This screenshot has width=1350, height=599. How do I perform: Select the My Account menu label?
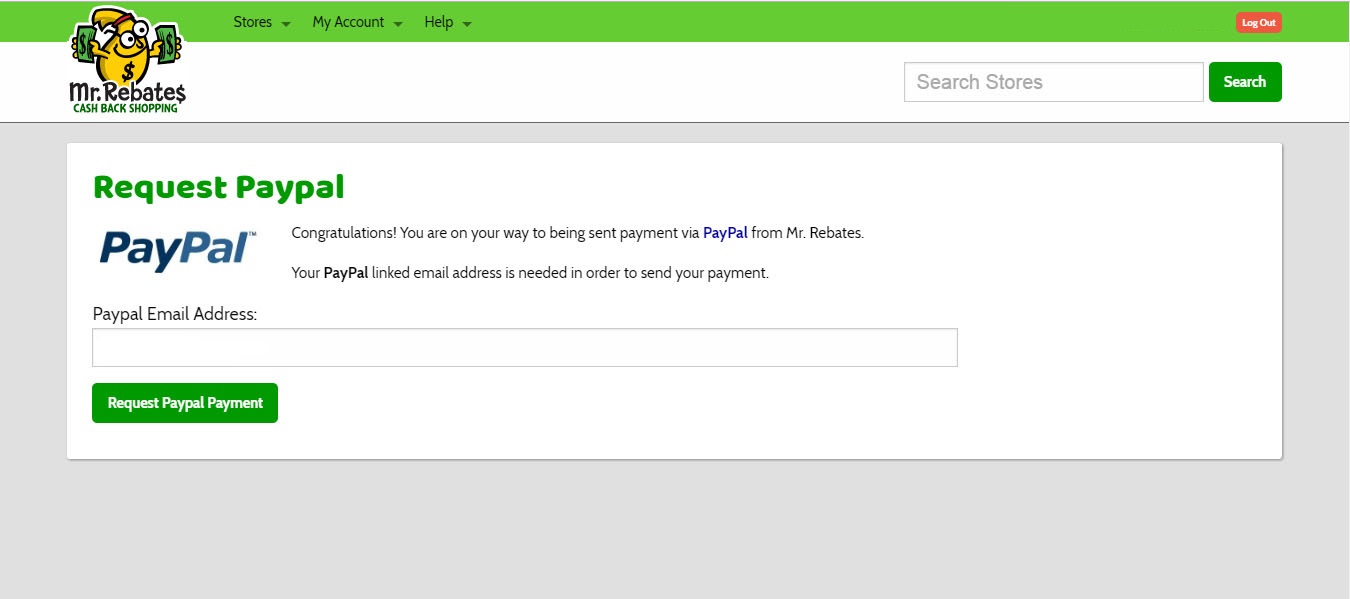[x=348, y=22]
